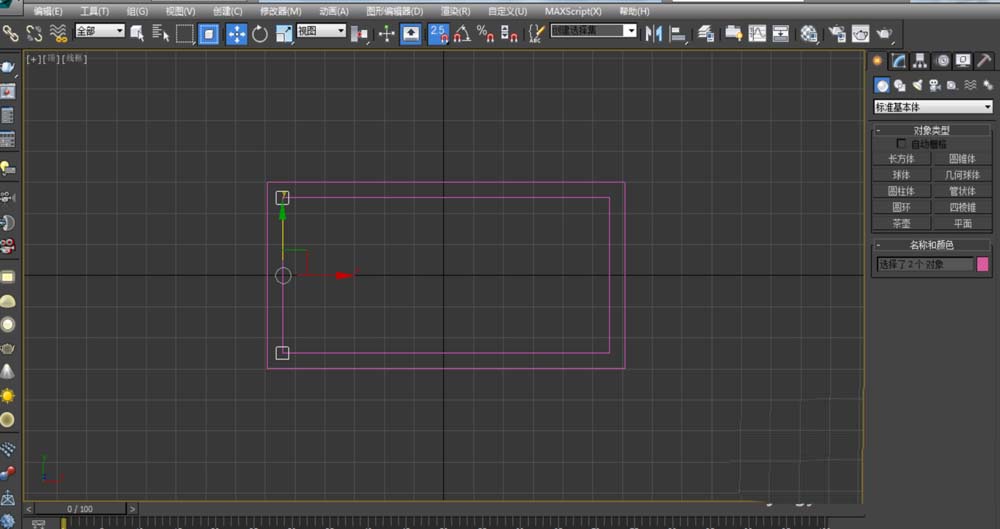Open the 全部 selection filter dropdown
The image size is (1000, 529).
point(100,32)
